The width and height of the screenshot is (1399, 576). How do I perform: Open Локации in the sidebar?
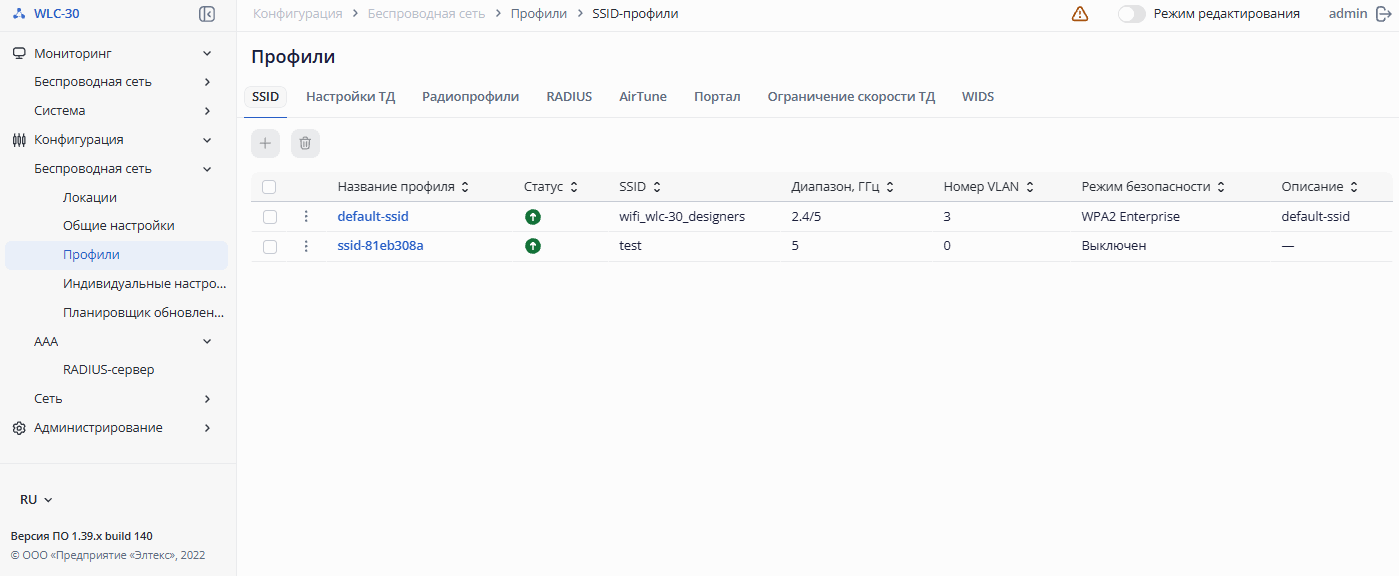(90, 198)
